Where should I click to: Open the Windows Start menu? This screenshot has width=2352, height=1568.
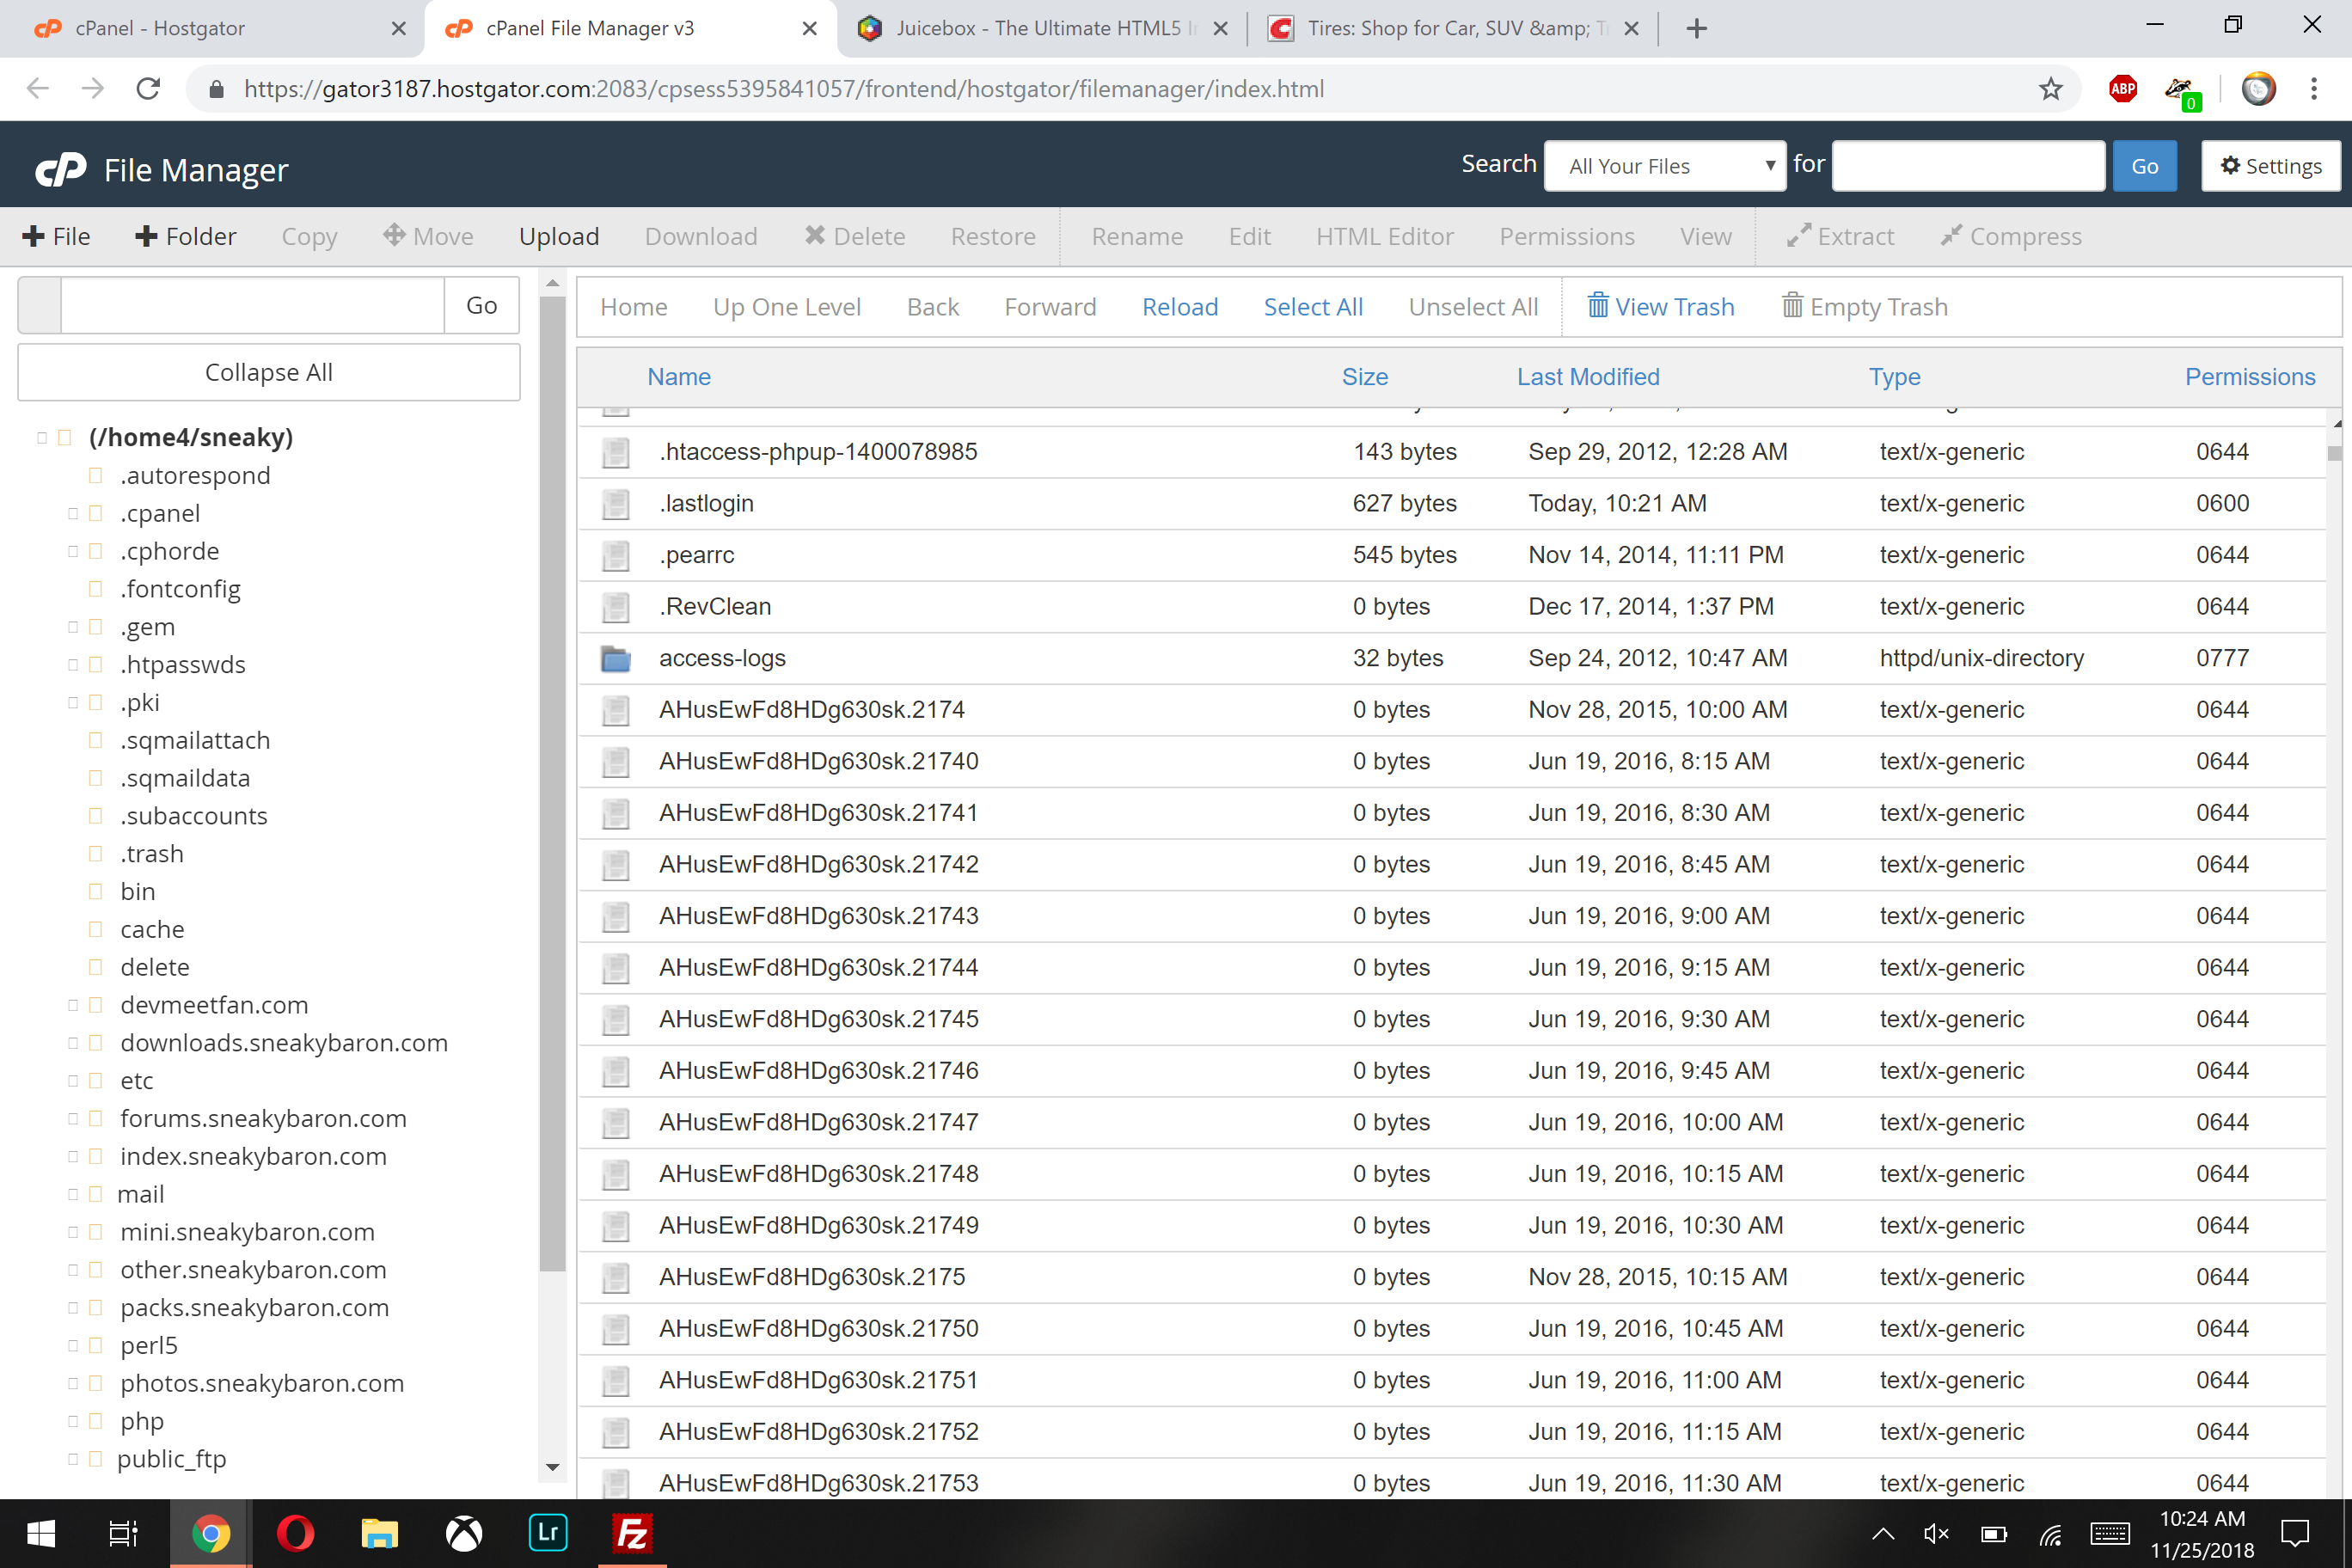pos(41,1533)
